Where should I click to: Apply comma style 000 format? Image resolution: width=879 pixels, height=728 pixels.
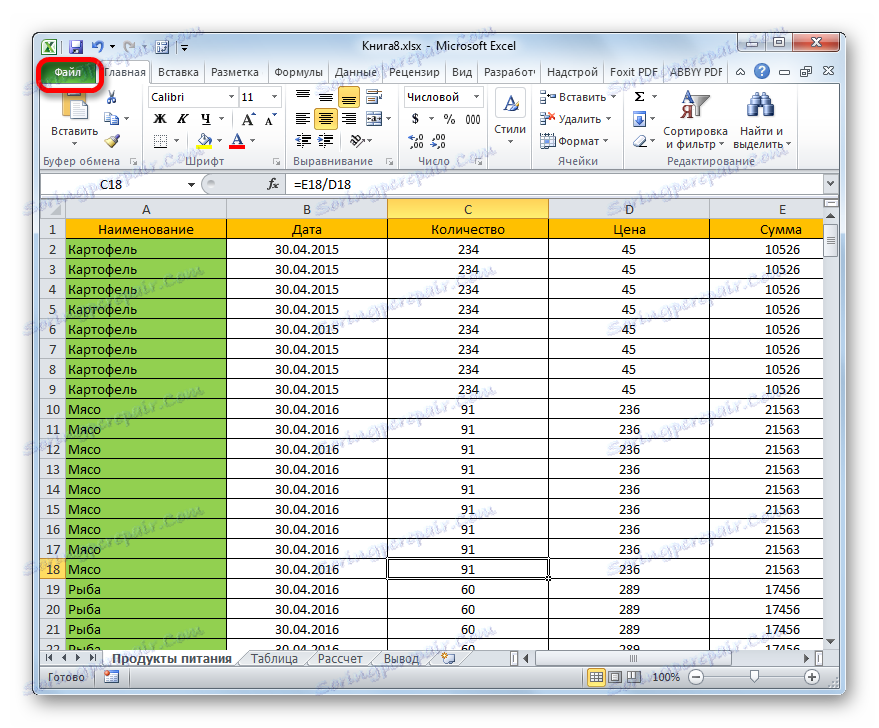coord(473,119)
